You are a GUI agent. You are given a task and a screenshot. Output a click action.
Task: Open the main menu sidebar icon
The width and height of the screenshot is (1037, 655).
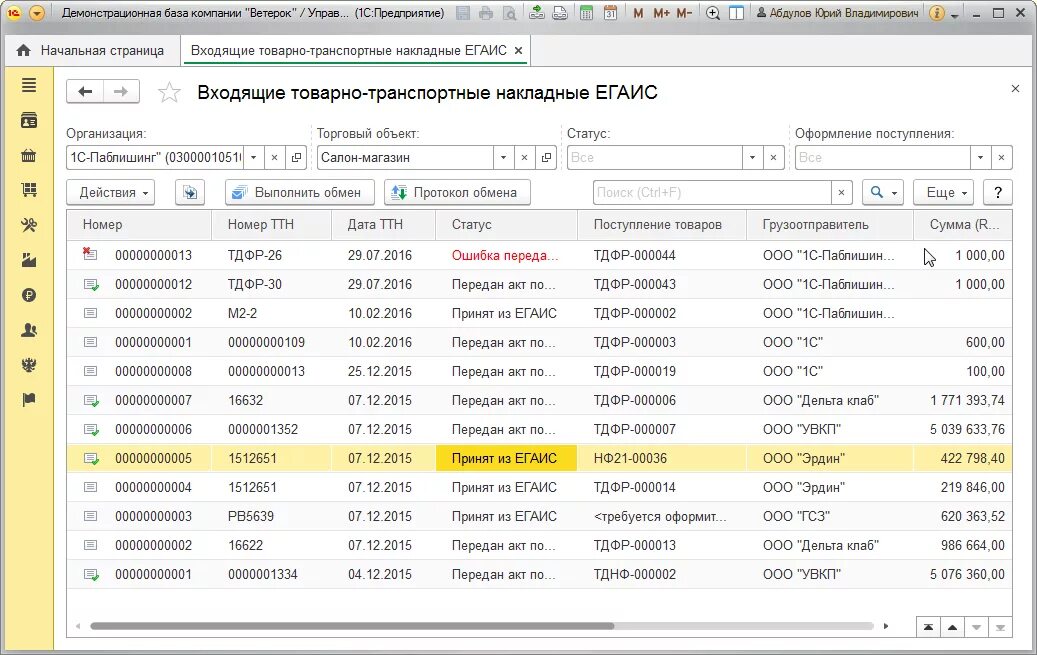point(28,85)
